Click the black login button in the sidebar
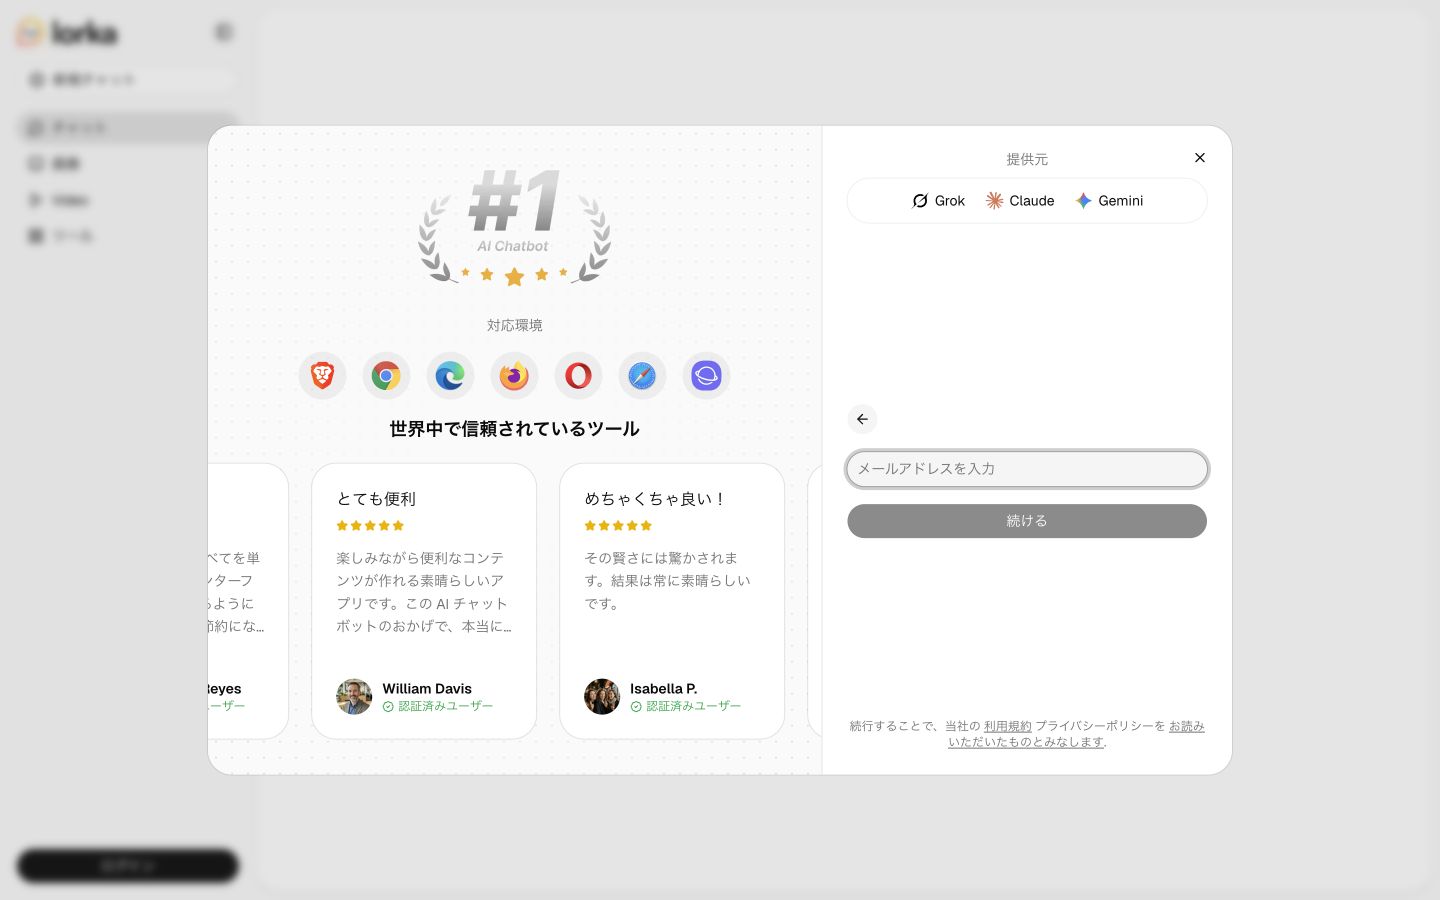Image resolution: width=1440 pixels, height=900 pixels. [128, 866]
